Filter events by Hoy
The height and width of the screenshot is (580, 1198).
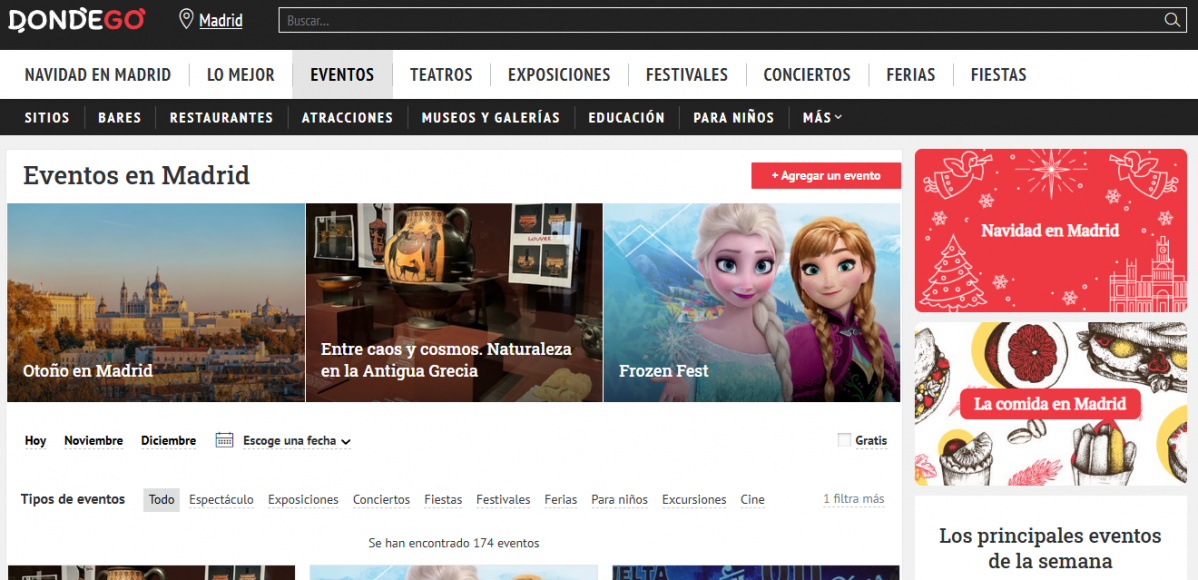(36, 441)
